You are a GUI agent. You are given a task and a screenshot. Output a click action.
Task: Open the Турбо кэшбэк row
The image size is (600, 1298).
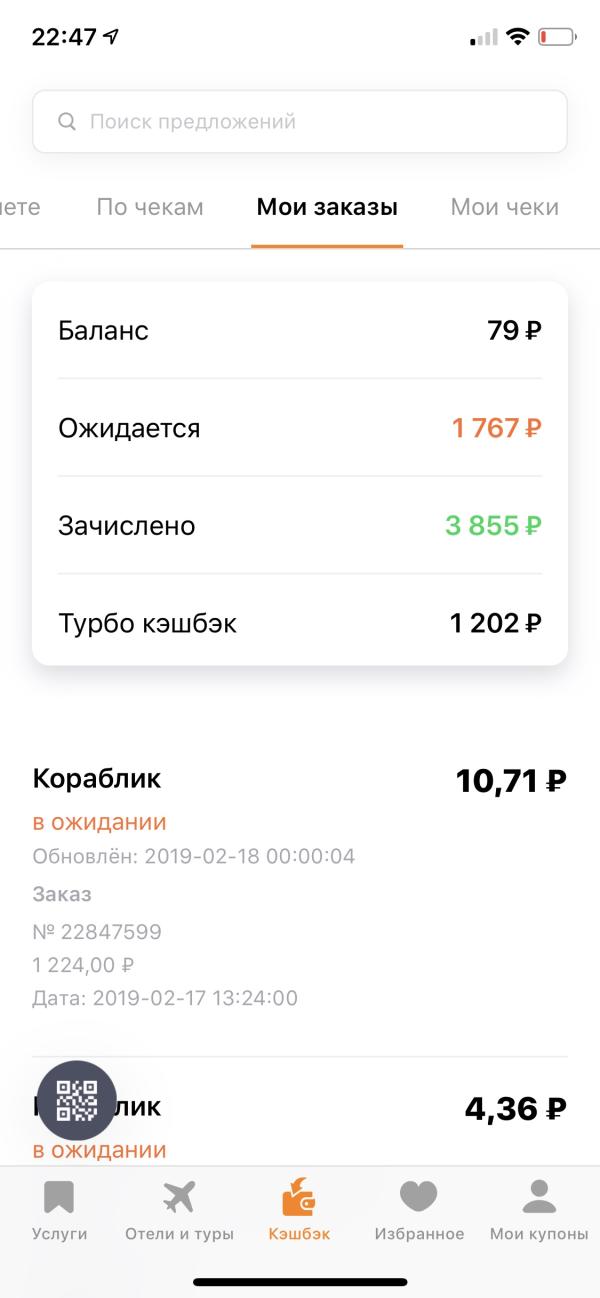pyautogui.click(x=300, y=623)
